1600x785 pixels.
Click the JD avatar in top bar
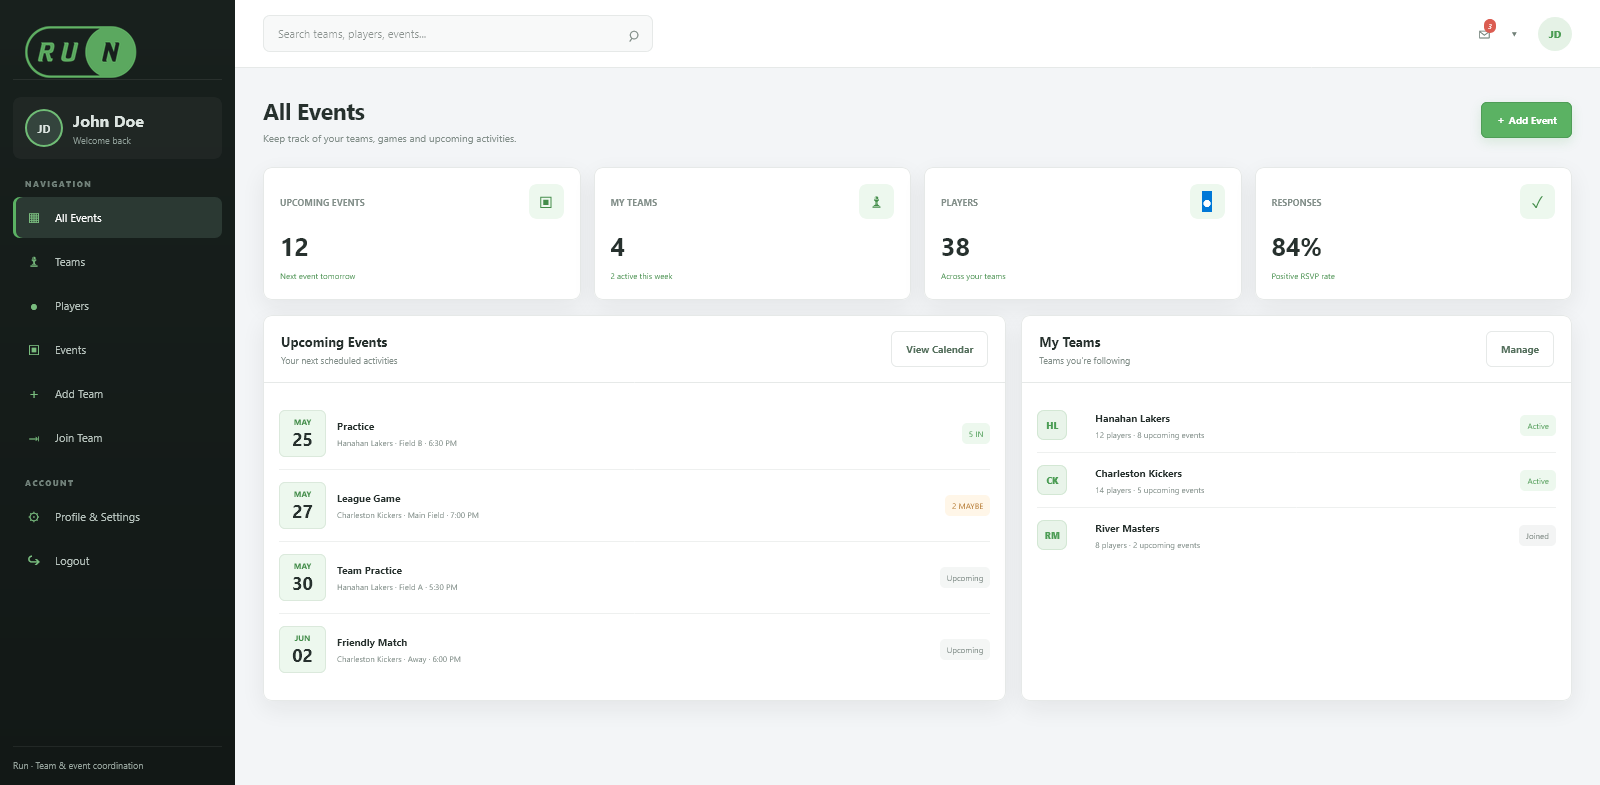pos(1554,34)
